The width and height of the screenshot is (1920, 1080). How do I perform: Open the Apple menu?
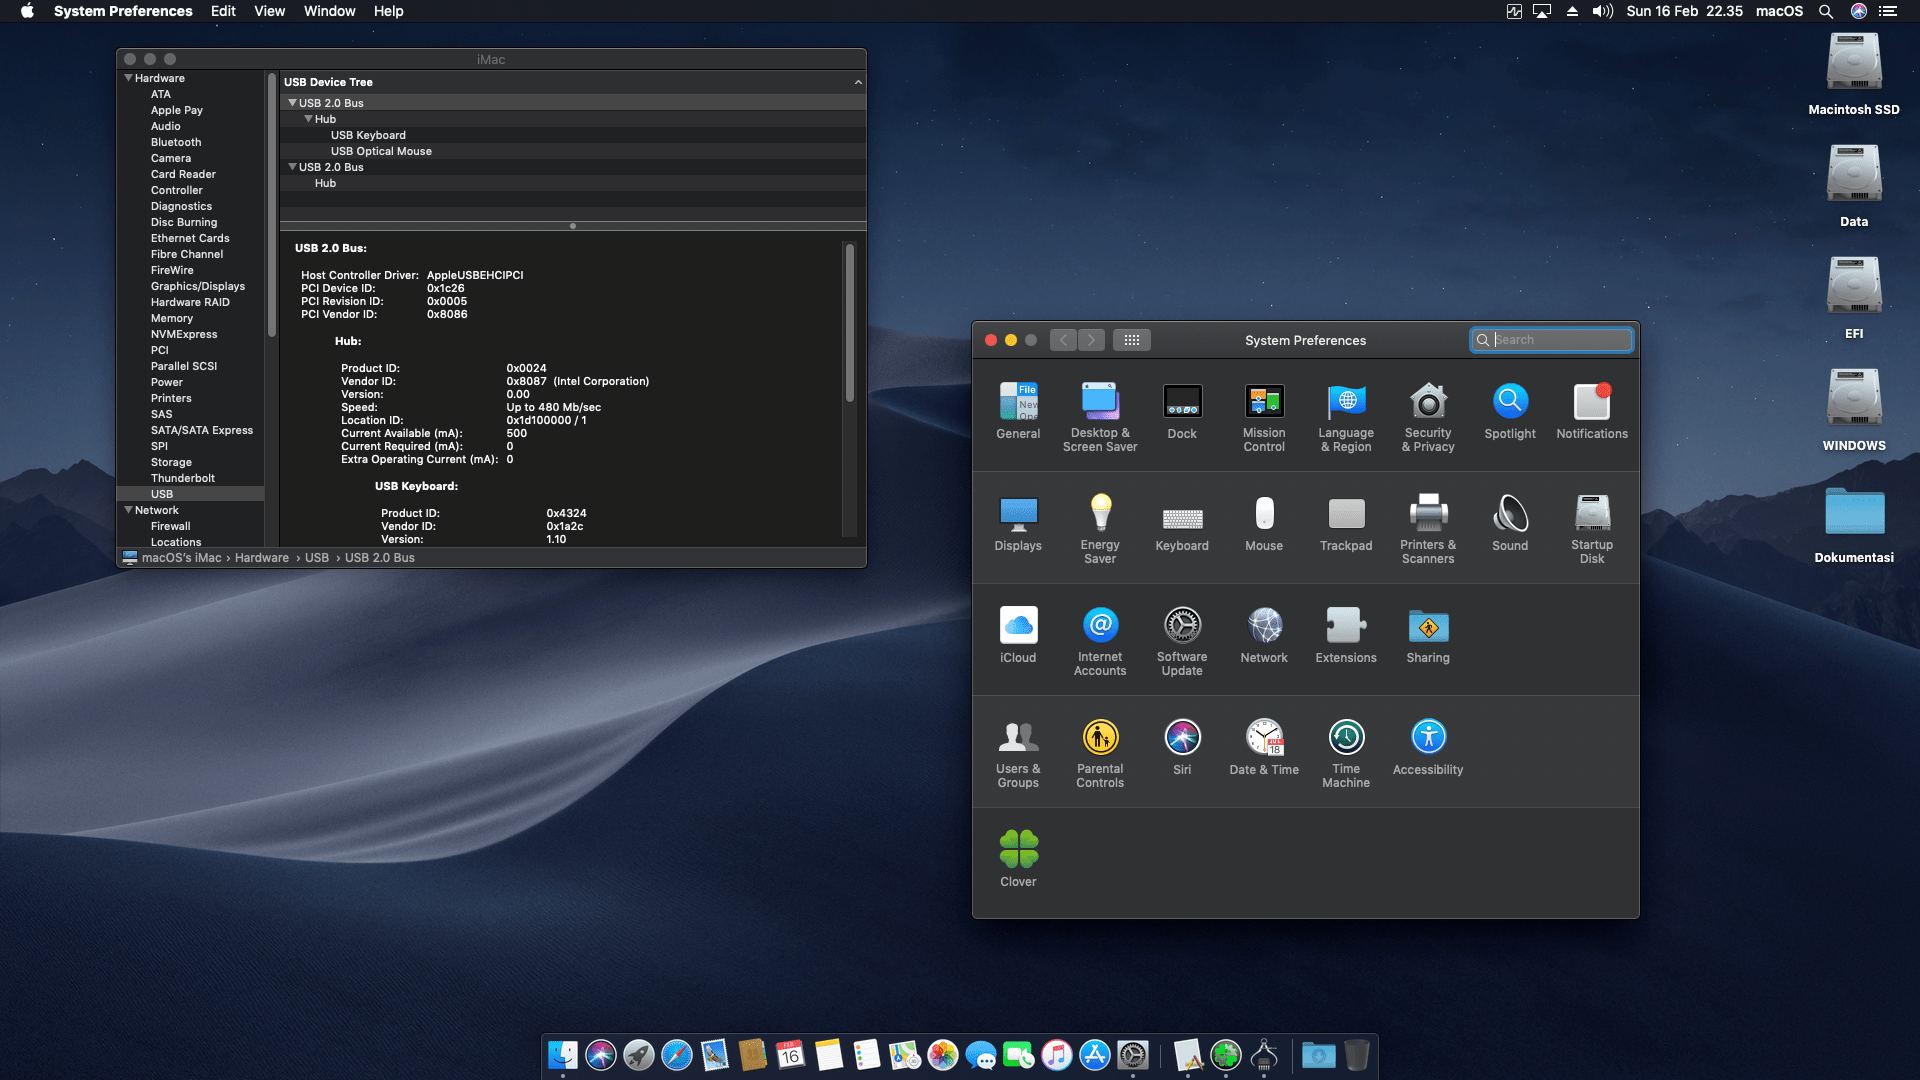coord(27,11)
